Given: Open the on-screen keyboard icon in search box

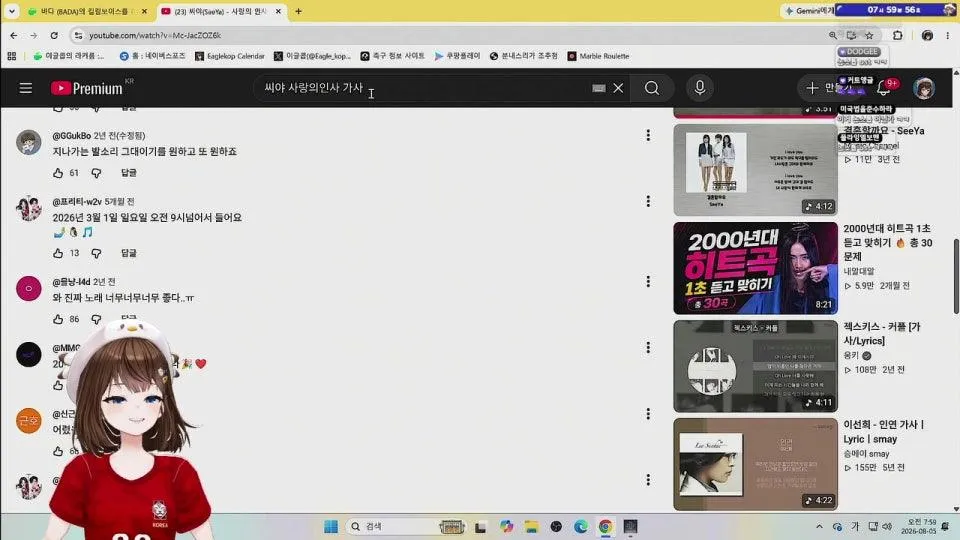Looking at the screenshot, I should point(599,88).
